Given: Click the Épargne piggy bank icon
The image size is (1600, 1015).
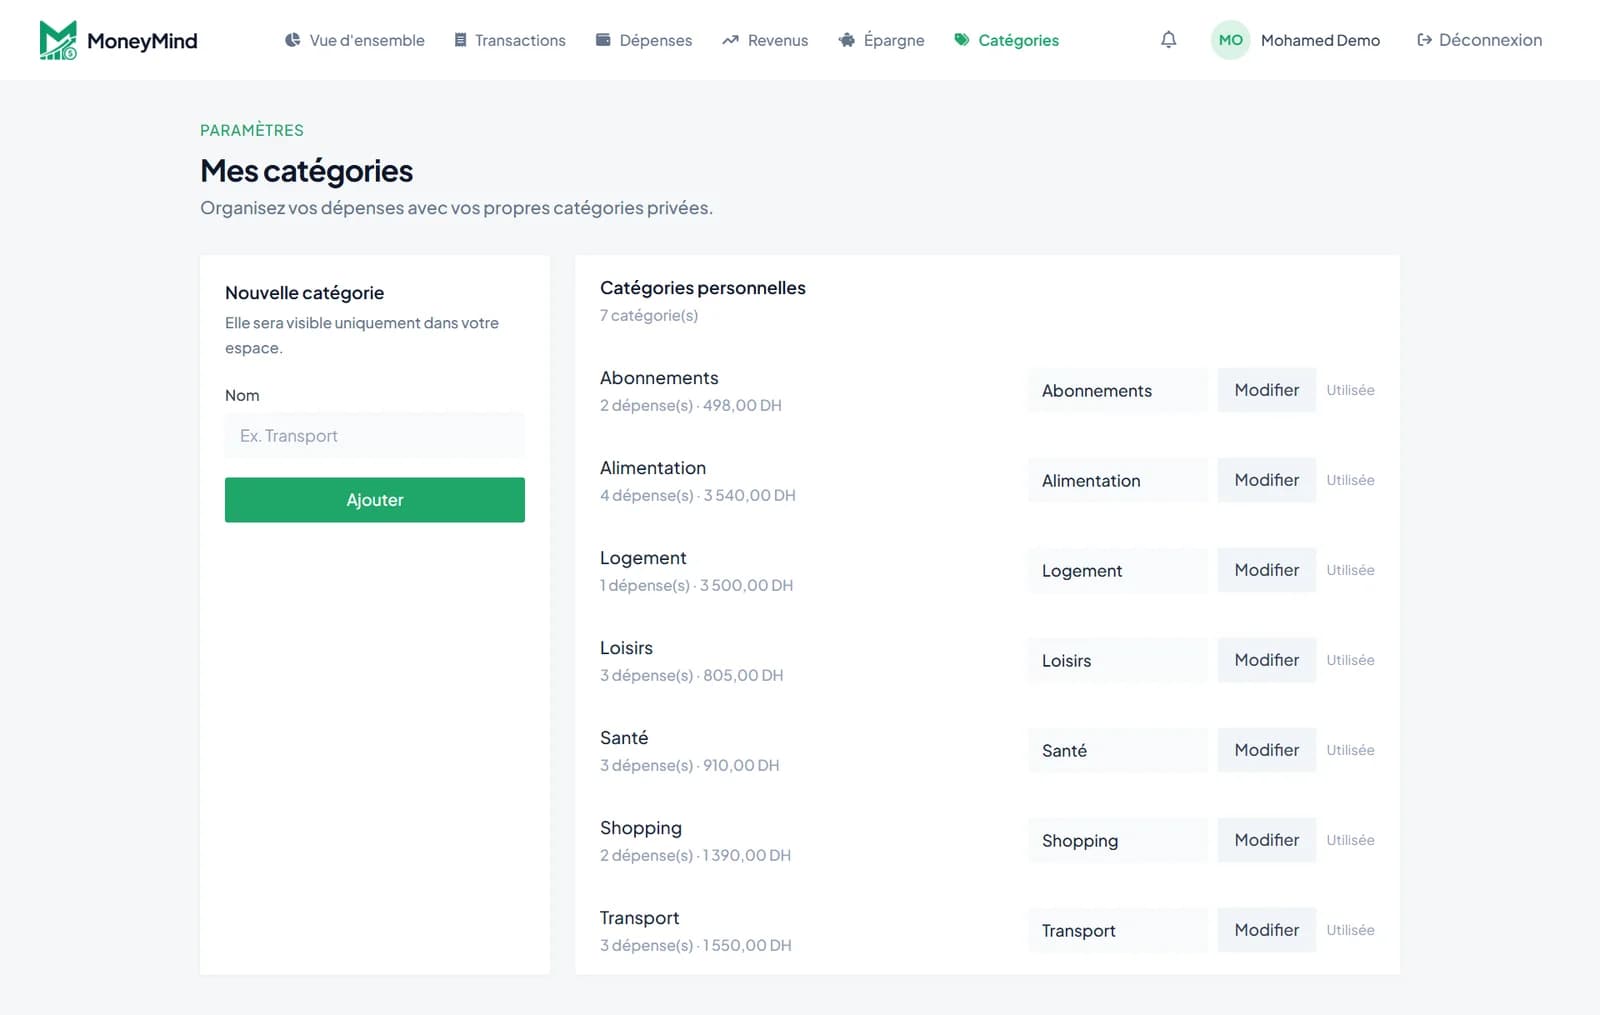Looking at the screenshot, I should pos(846,40).
